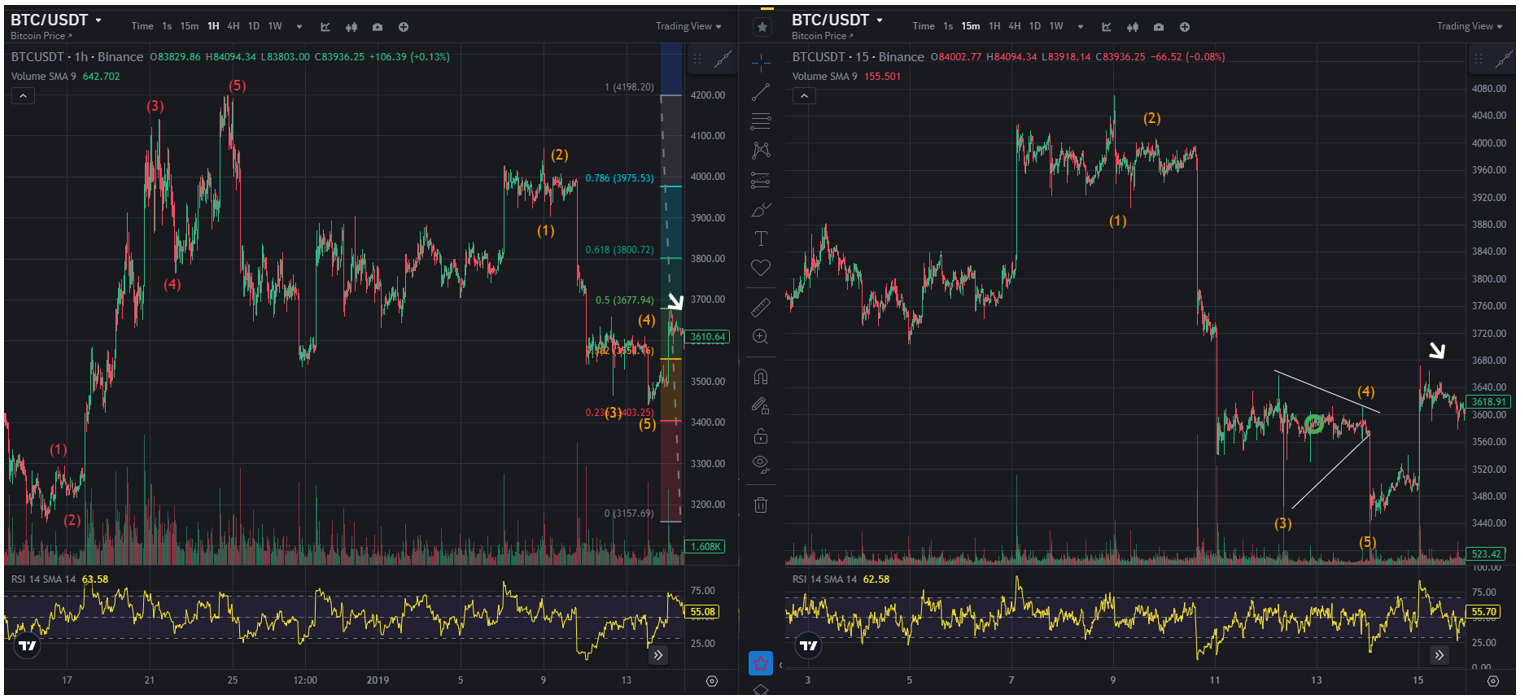Select the line tool in the right chart's floating toolbar
Screen dimensions: 1523x697
coord(1506,59)
